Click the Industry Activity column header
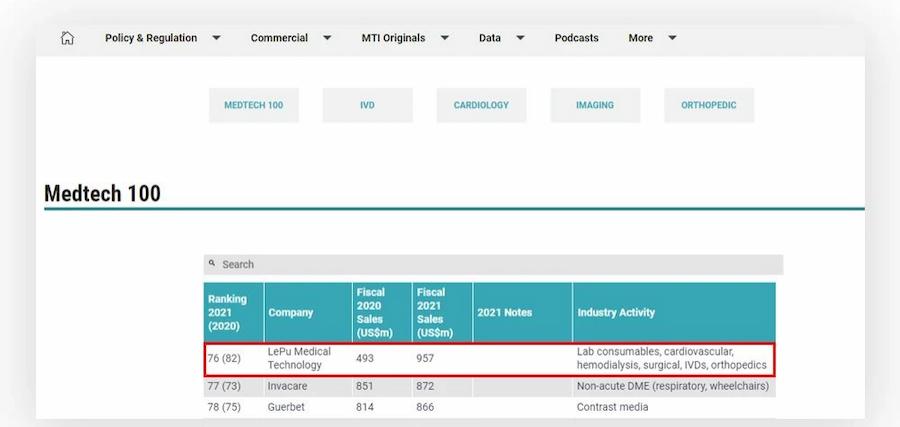 pos(674,312)
